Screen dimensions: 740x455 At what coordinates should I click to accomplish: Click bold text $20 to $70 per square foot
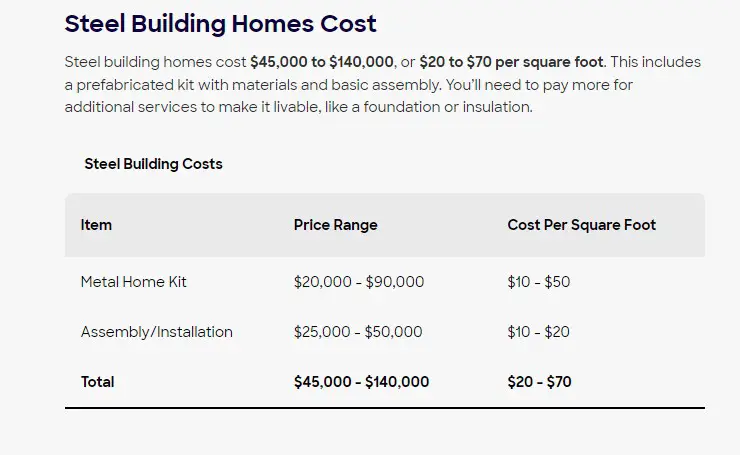(511, 62)
